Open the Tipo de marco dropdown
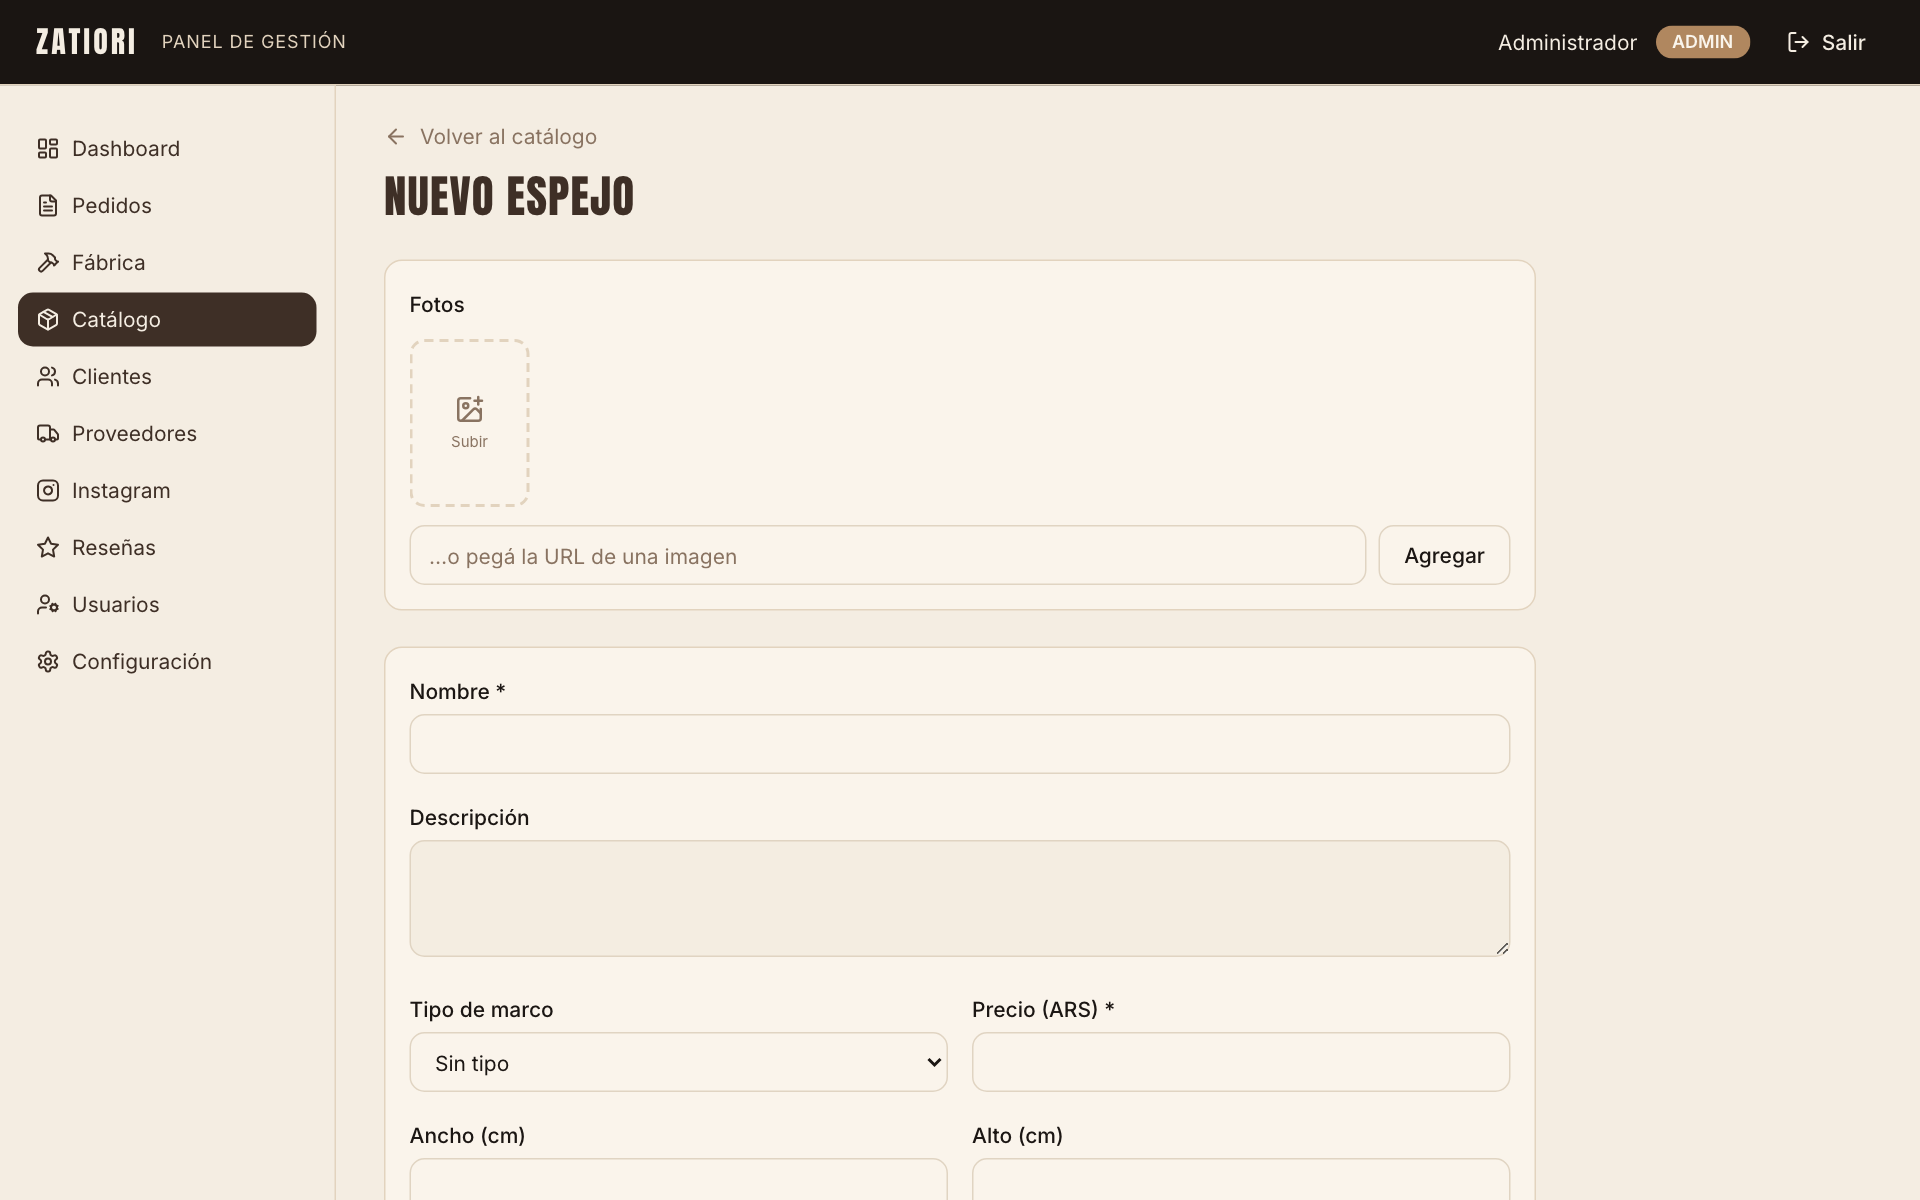Image resolution: width=1920 pixels, height=1200 pixels. (678, 1062)
